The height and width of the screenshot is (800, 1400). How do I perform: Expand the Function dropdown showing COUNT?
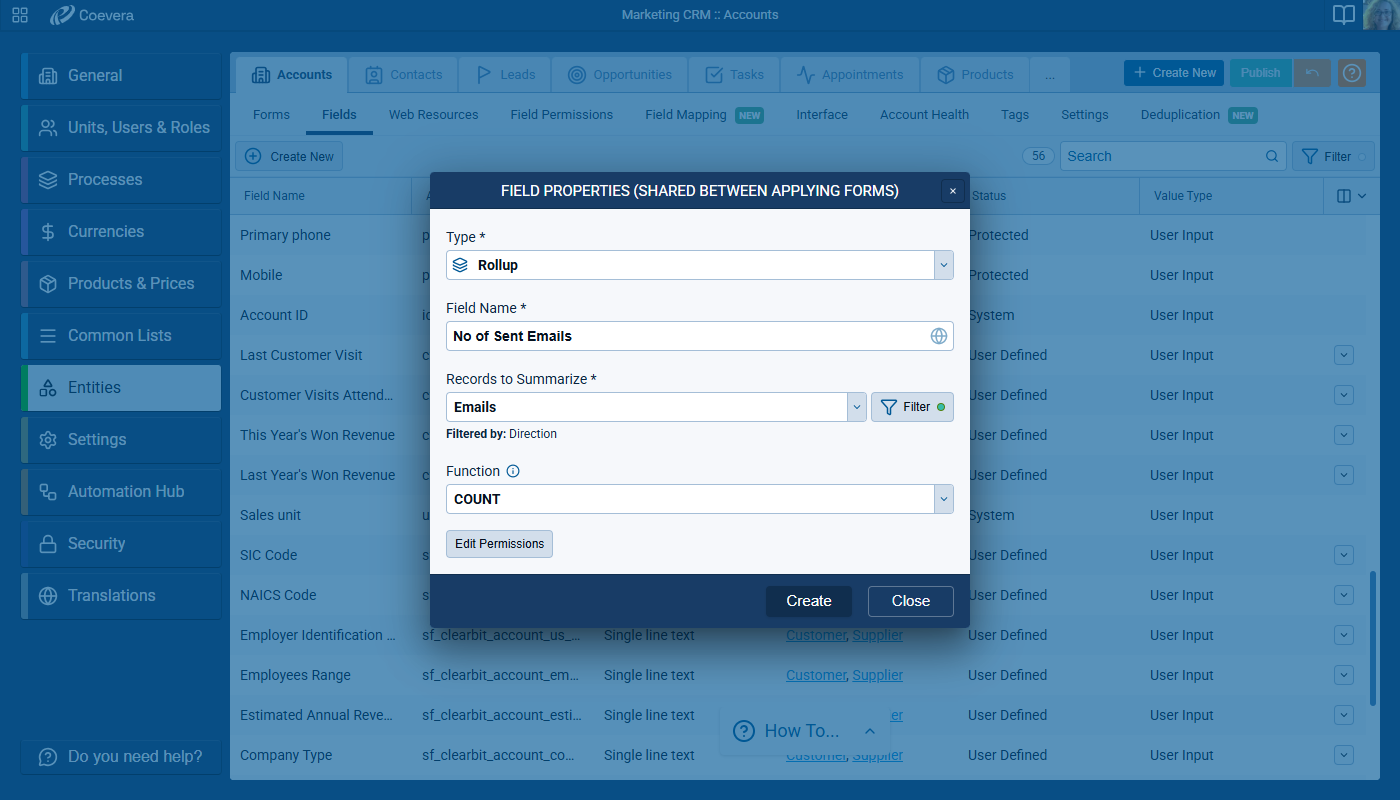943,499
